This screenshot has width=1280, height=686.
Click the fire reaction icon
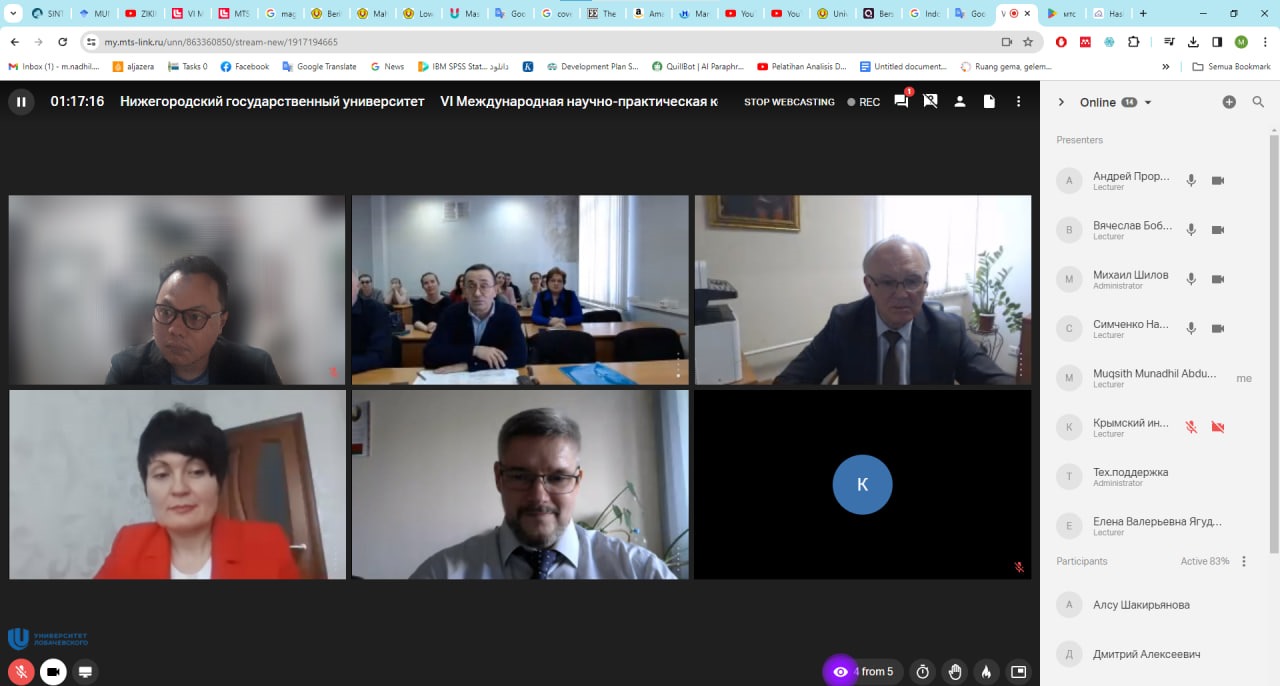click(986, 672)
